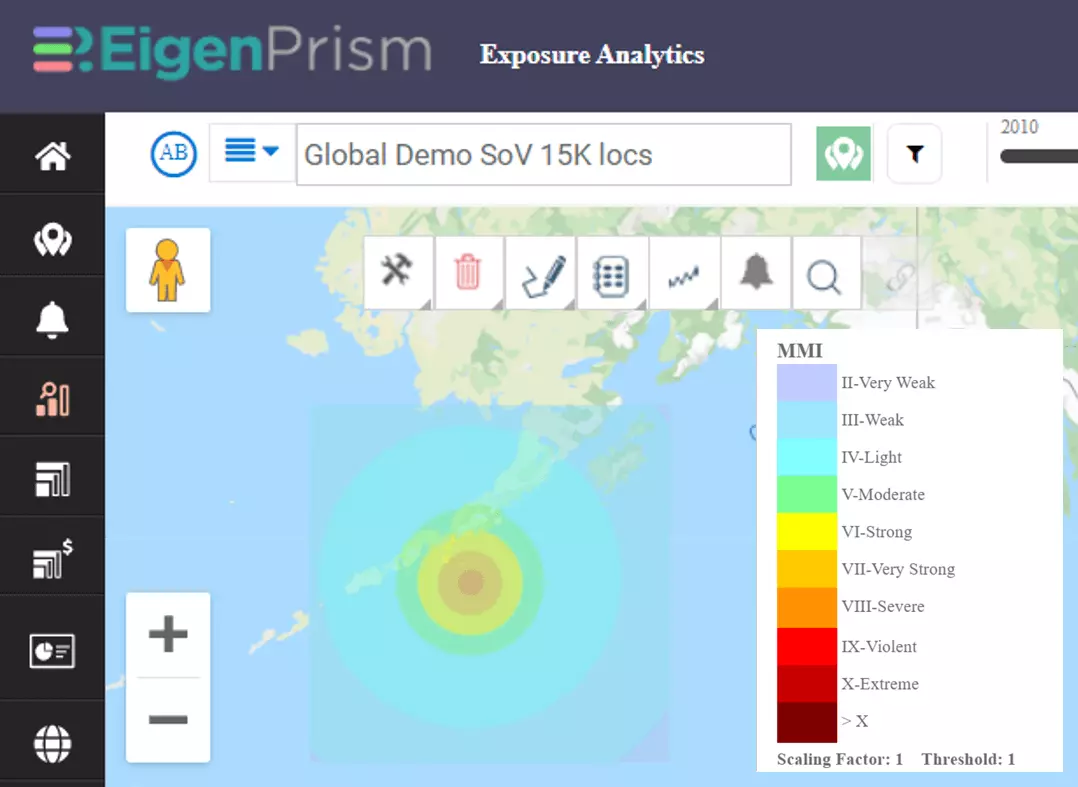
Task: Zoom out with minus button
Action: (x=168, y=720)
